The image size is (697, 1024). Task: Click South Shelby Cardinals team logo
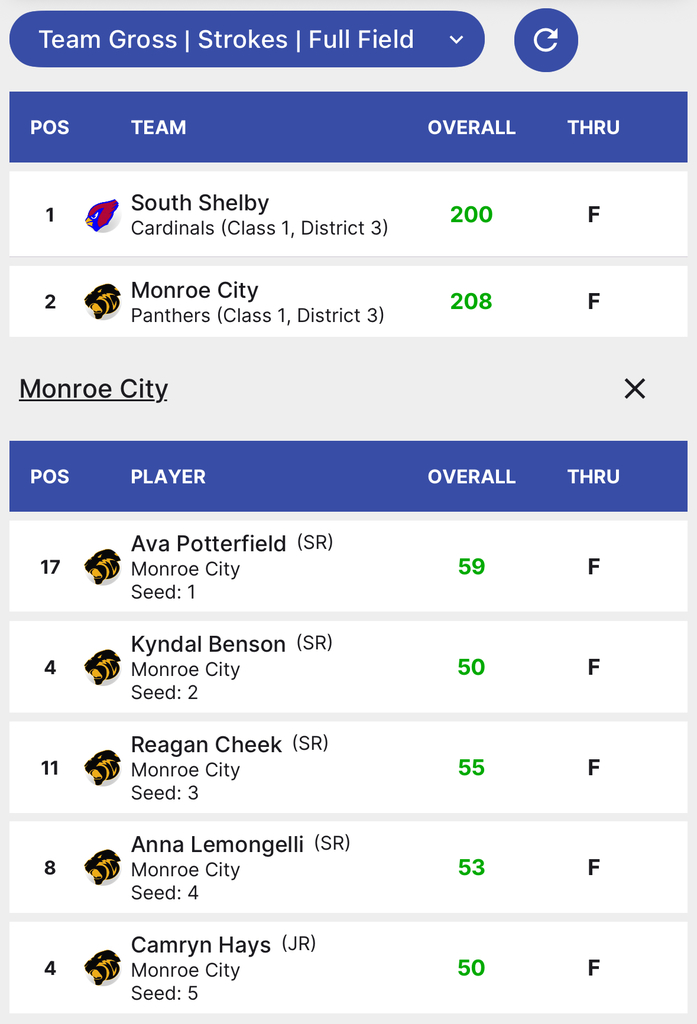102,215
